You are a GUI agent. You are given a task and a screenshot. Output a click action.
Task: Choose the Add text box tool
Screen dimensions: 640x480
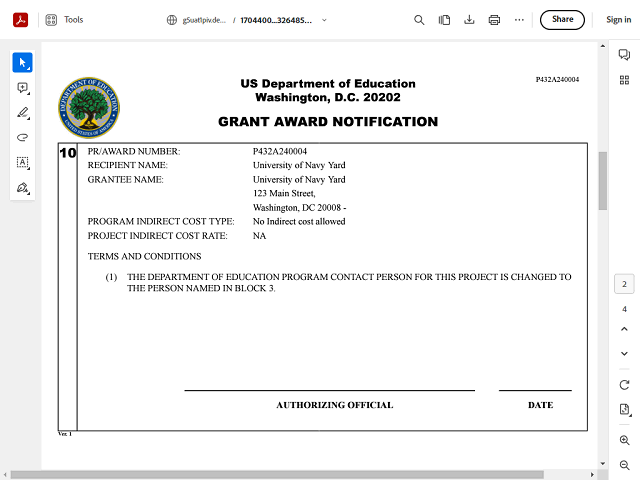[x=22, y=162]
